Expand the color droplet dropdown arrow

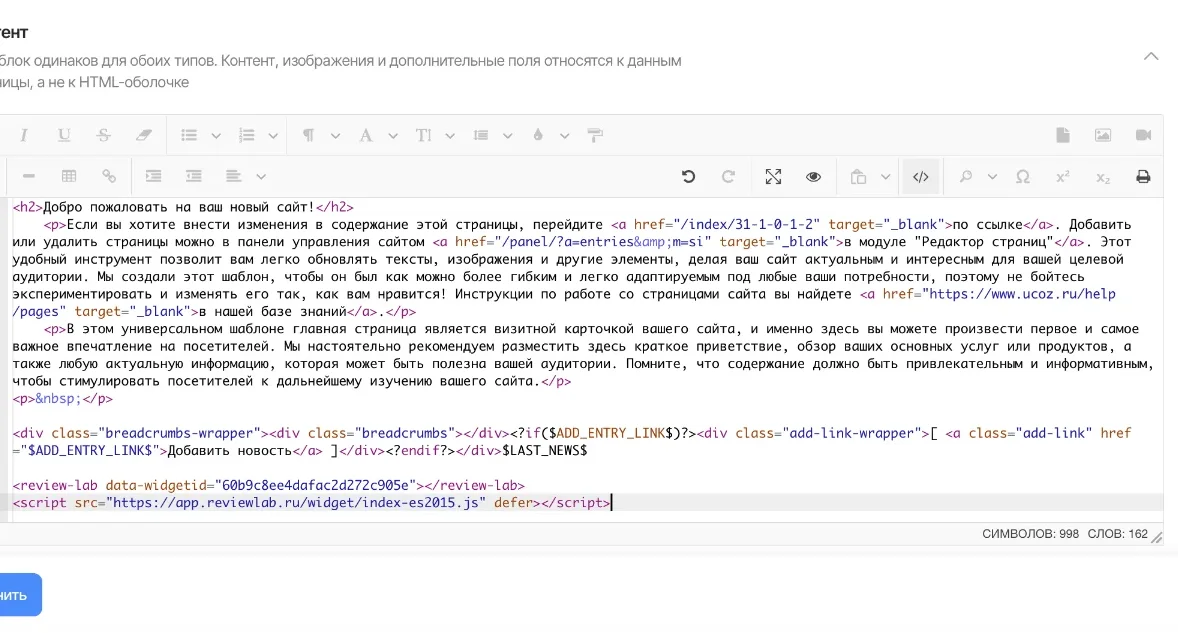point(564,136)
